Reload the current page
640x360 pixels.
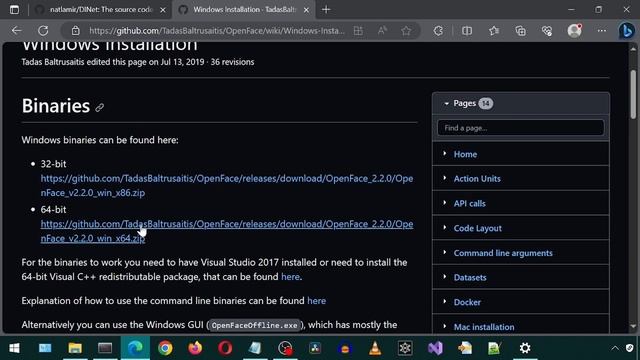point(43,31)
